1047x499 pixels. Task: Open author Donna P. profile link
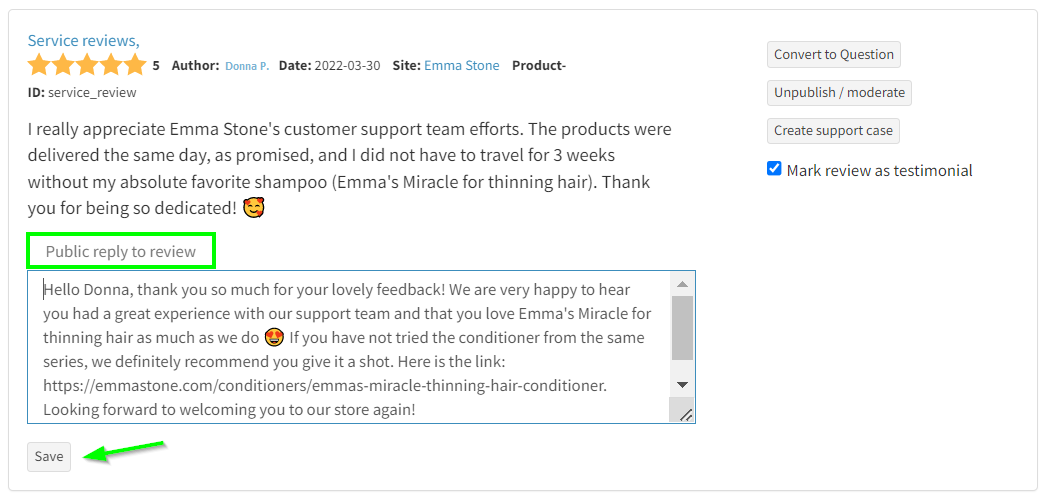(246, 66)
